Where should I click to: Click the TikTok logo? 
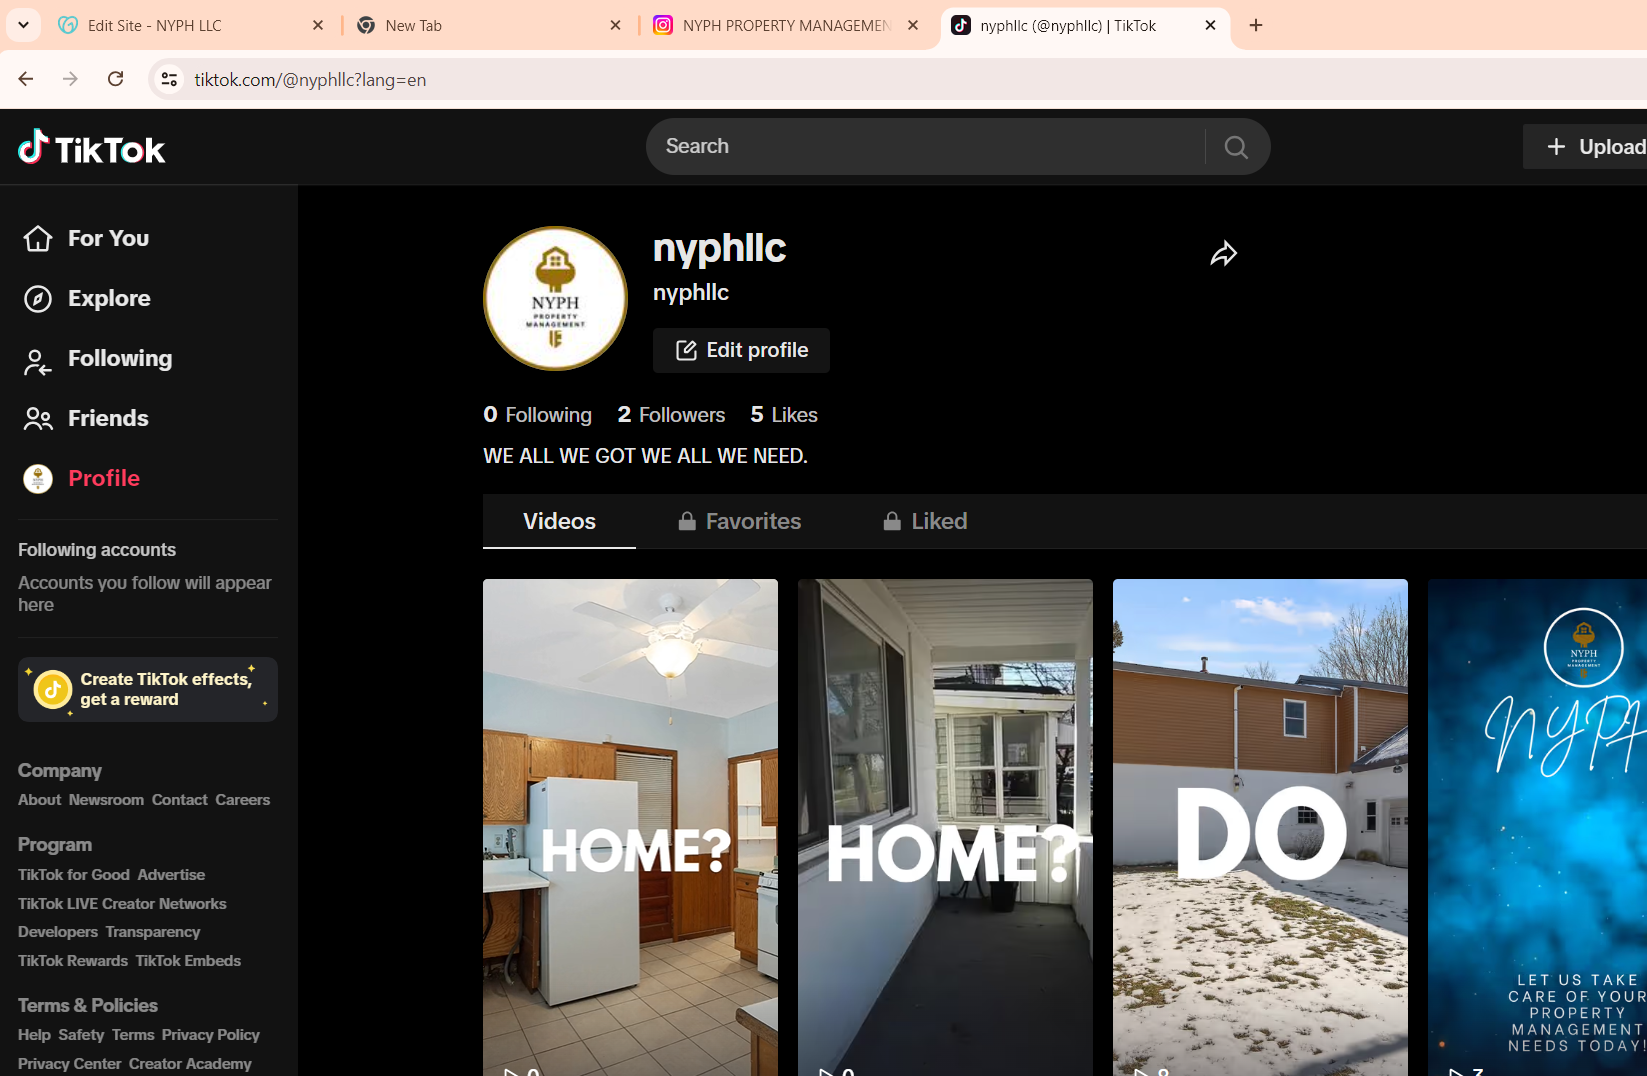pyautogui.click(x=91, y=148)
